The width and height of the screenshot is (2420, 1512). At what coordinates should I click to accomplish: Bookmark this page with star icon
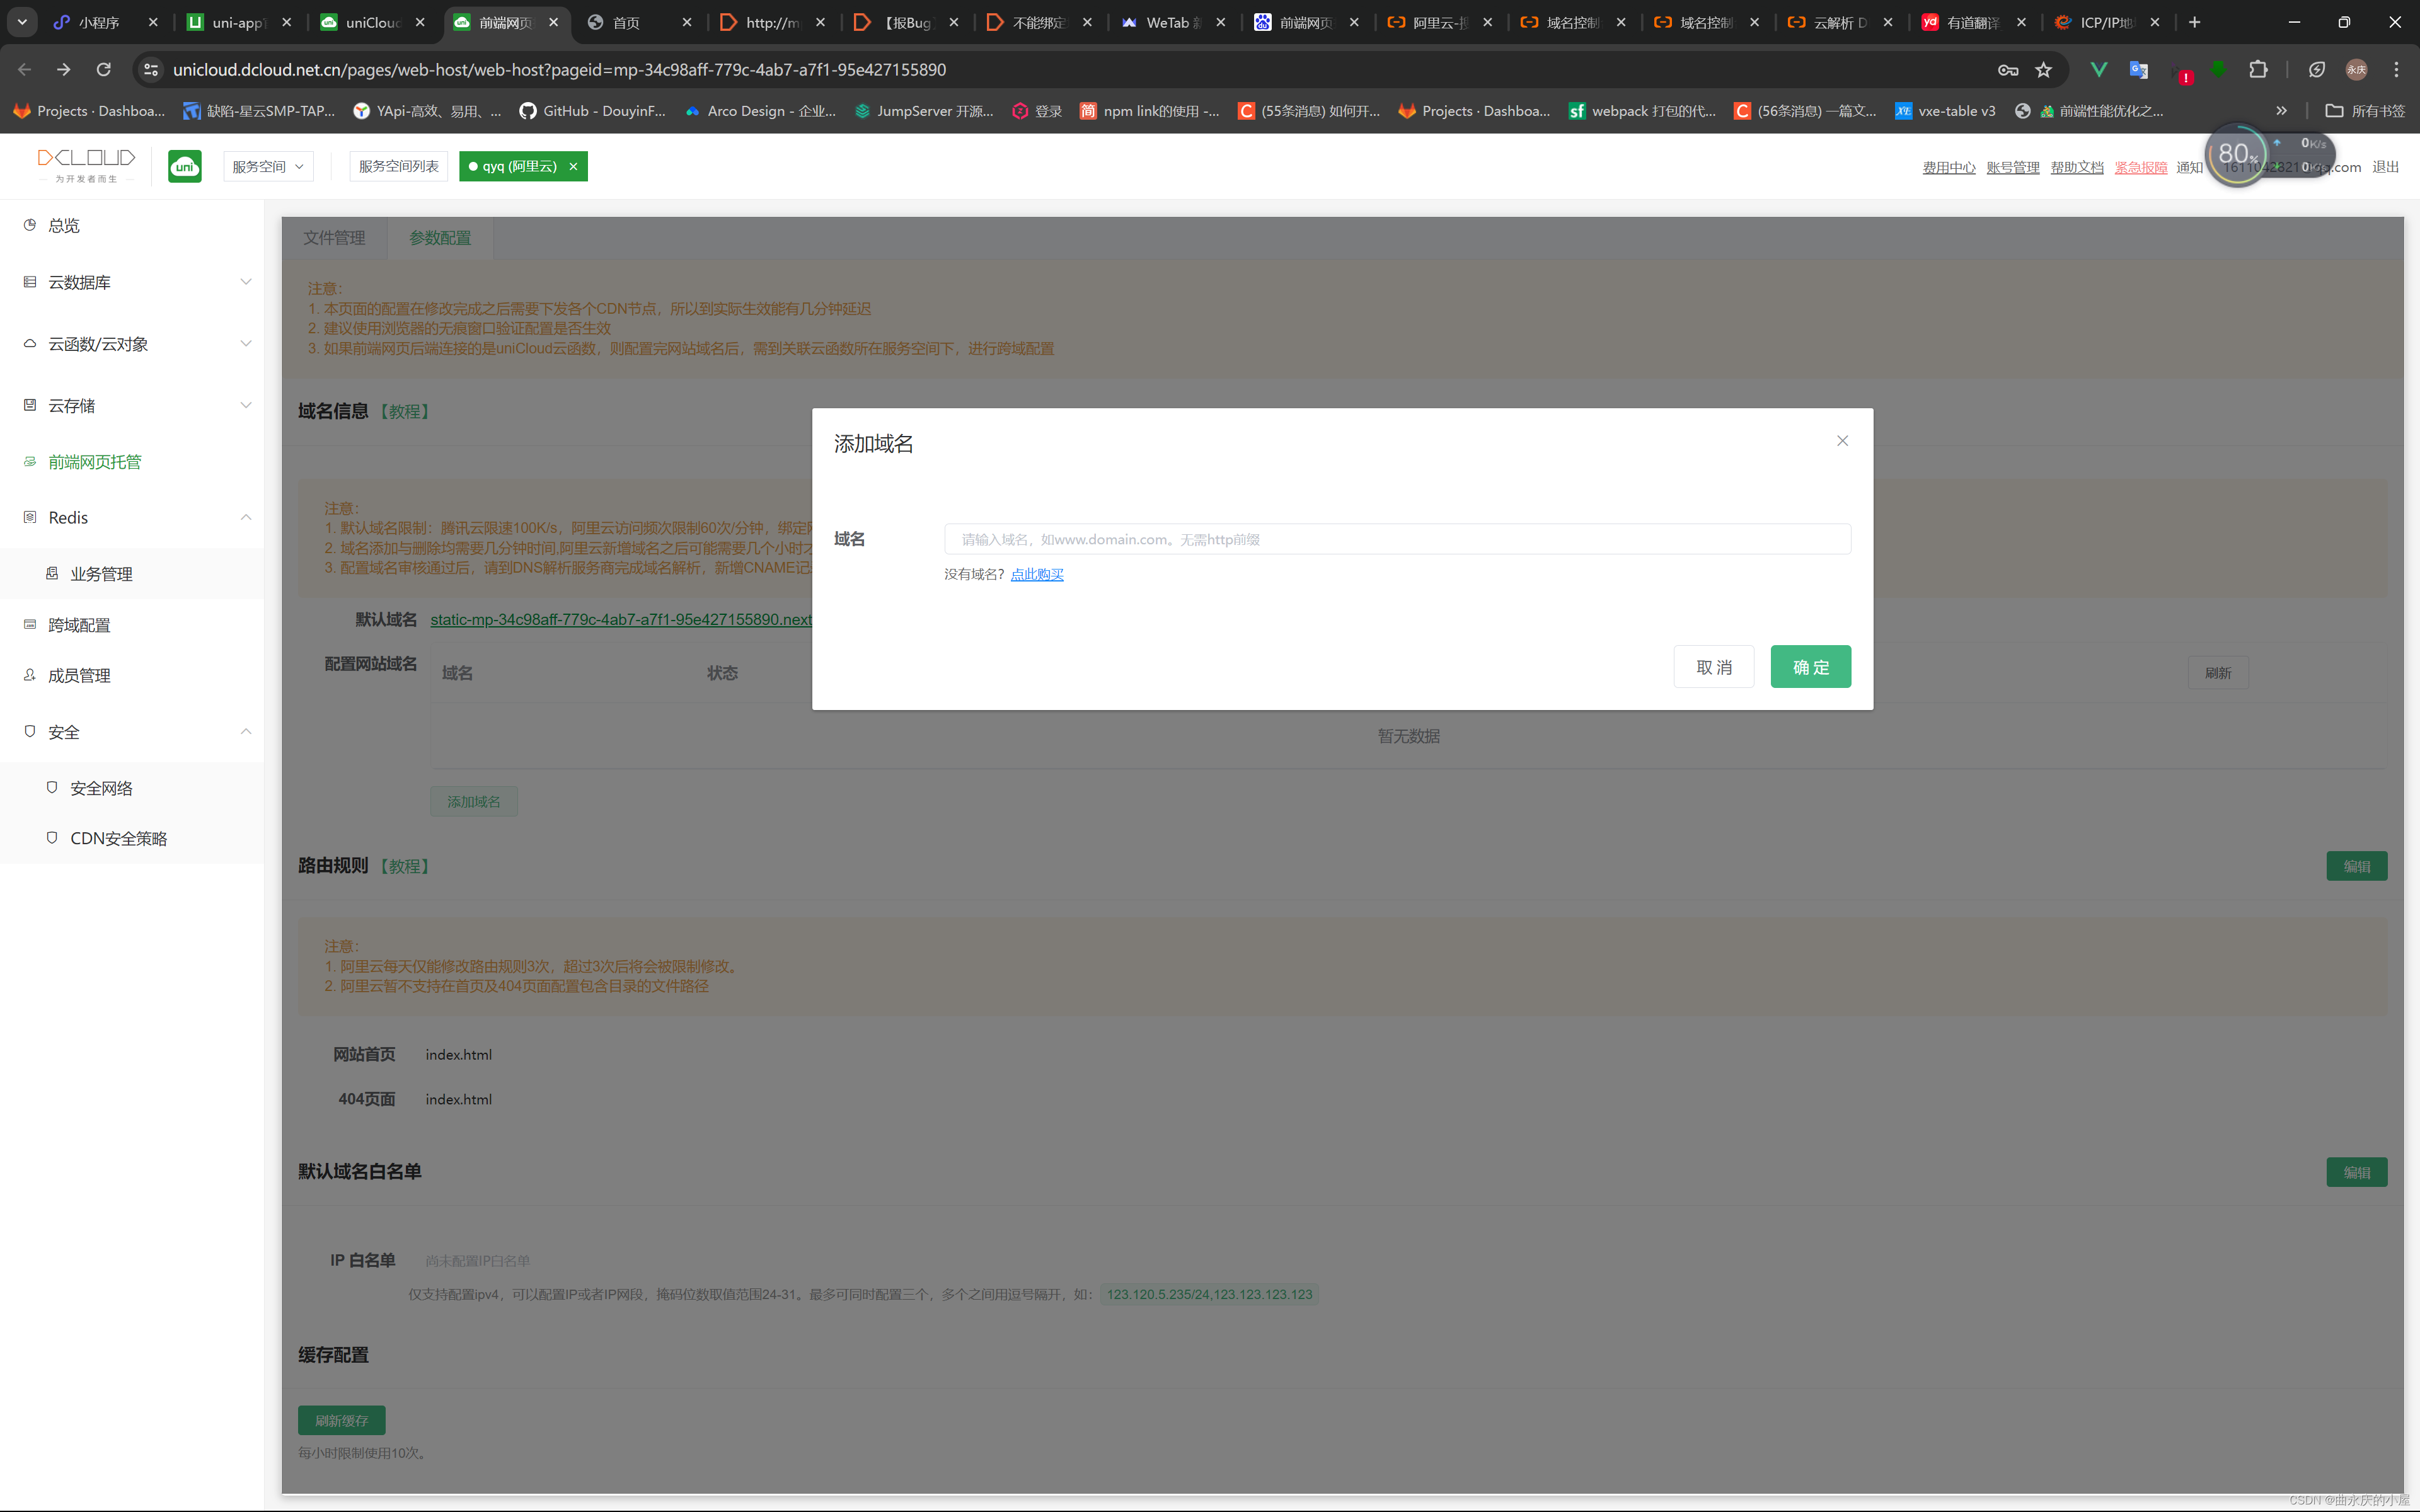click(2043, 69)
